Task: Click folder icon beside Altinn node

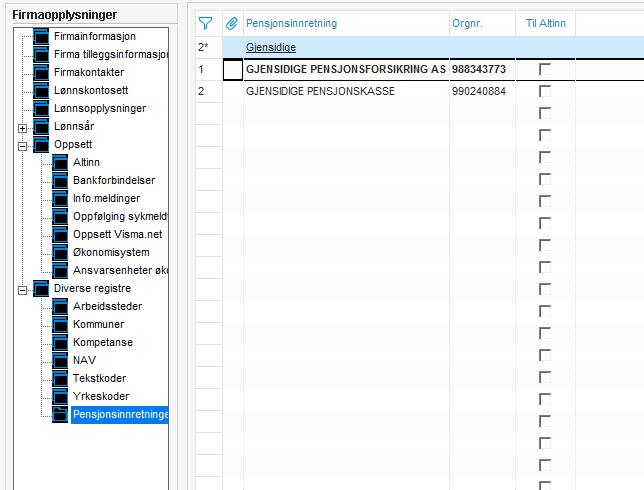Action: 60,163
